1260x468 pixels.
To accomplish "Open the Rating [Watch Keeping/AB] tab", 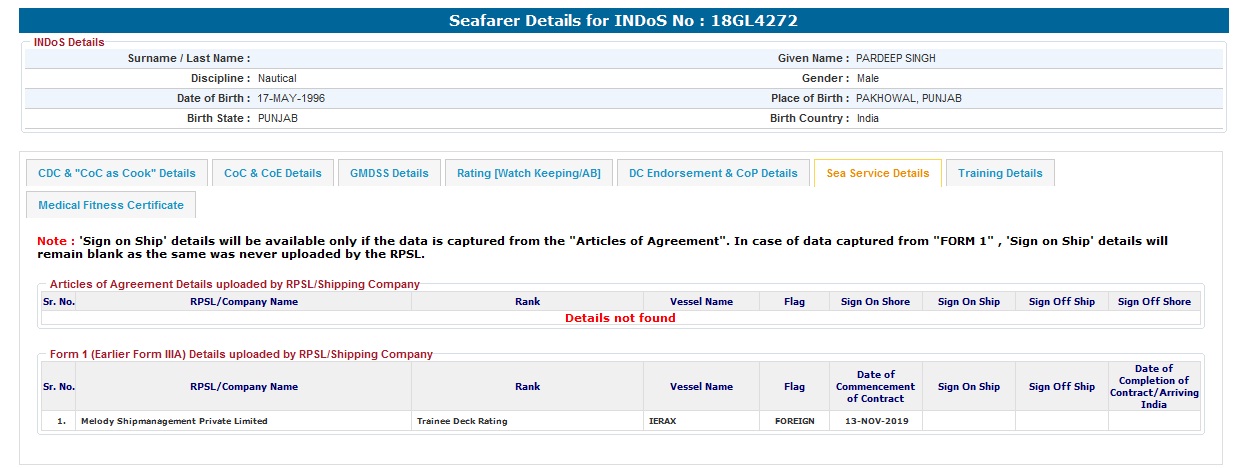I will (x=528, y=173).
